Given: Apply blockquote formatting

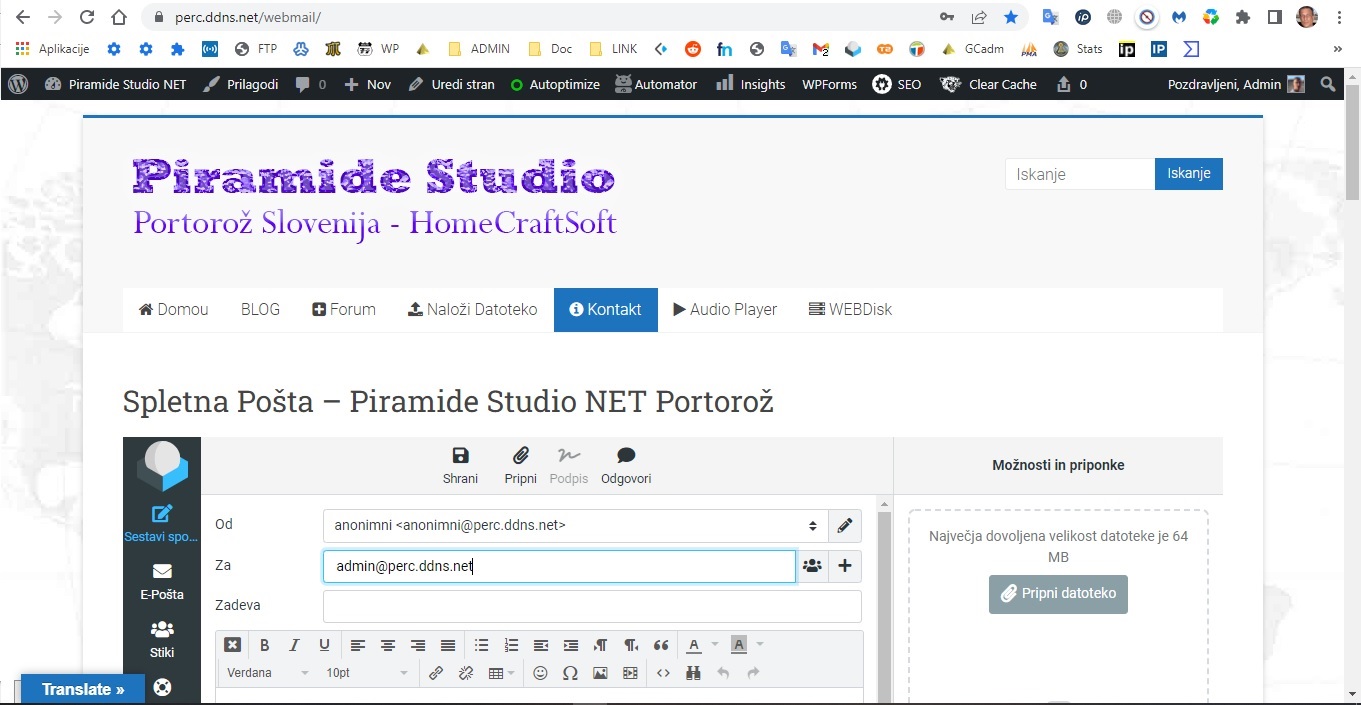Looking at the screenshot, I should (x=661, y=645).
